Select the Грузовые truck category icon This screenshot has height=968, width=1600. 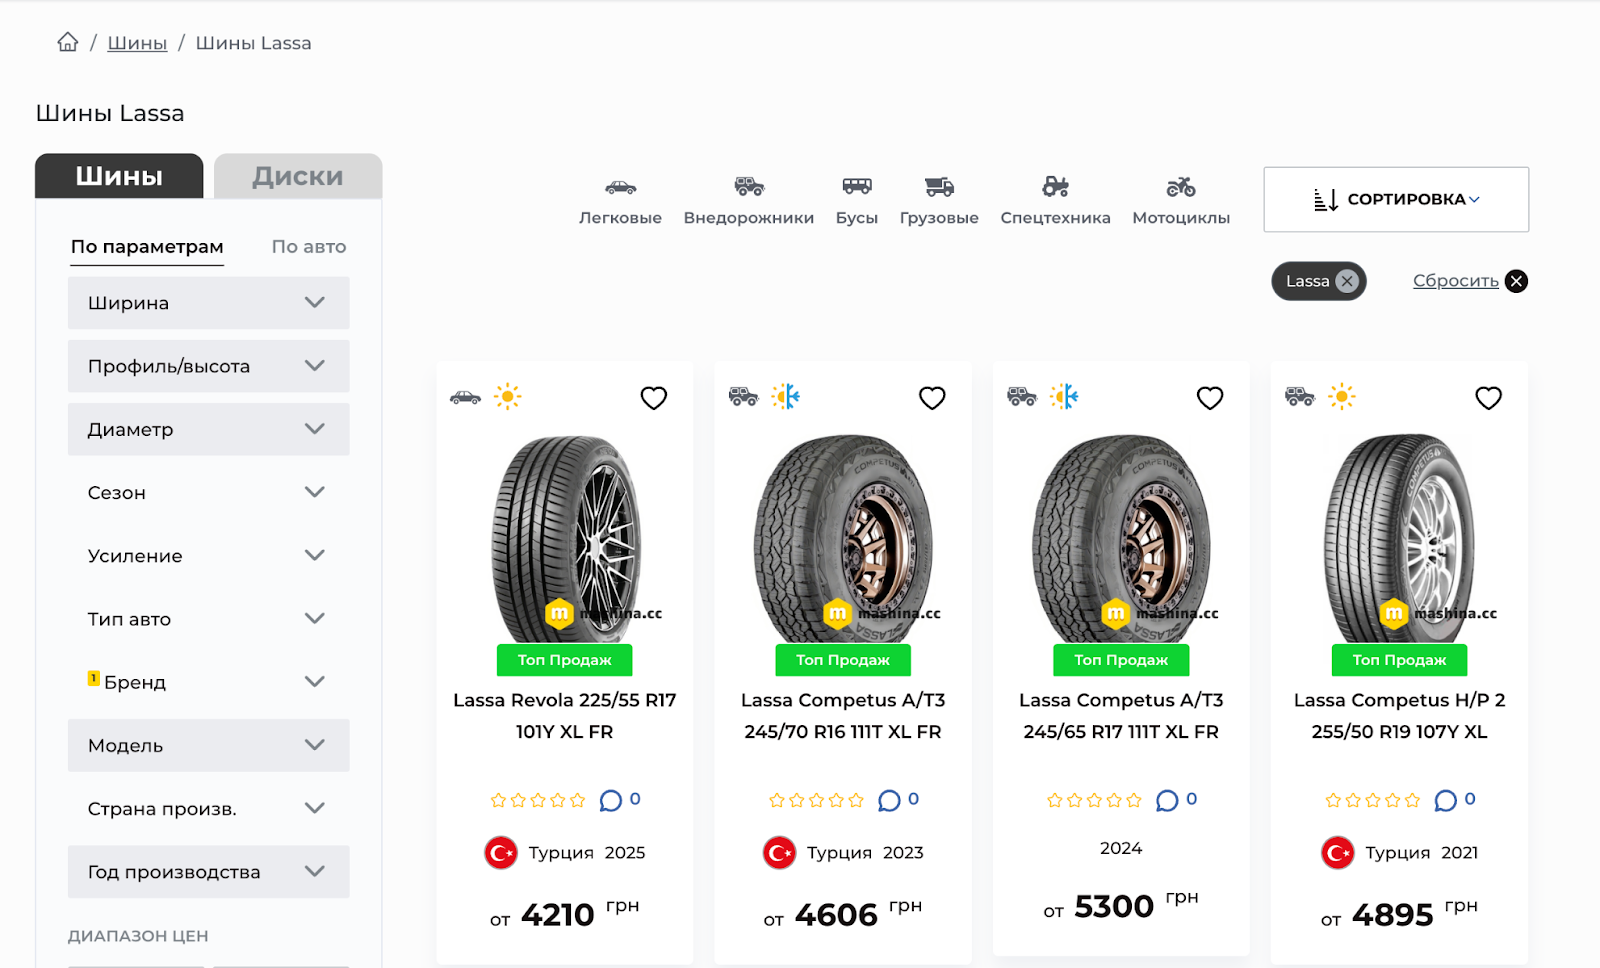[x=939, y=187]
